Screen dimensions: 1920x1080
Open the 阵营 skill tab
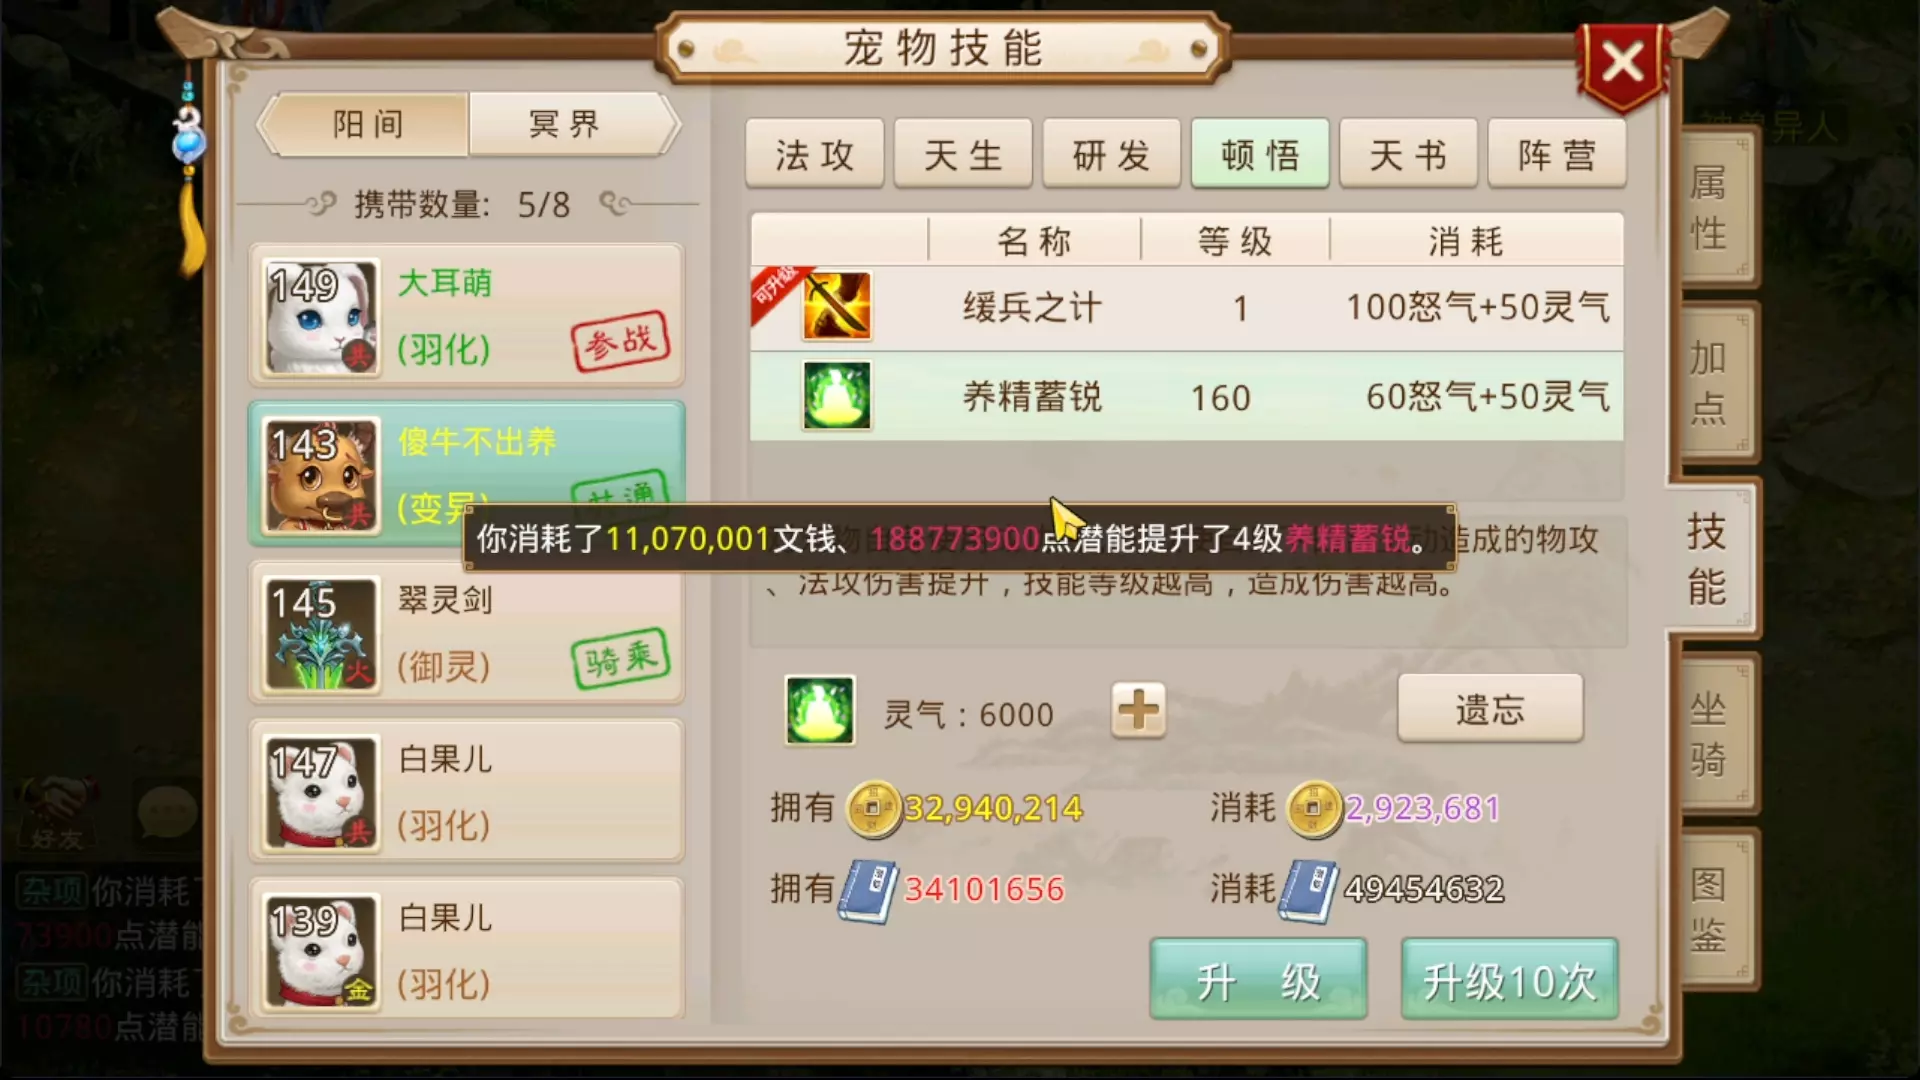1557,154
